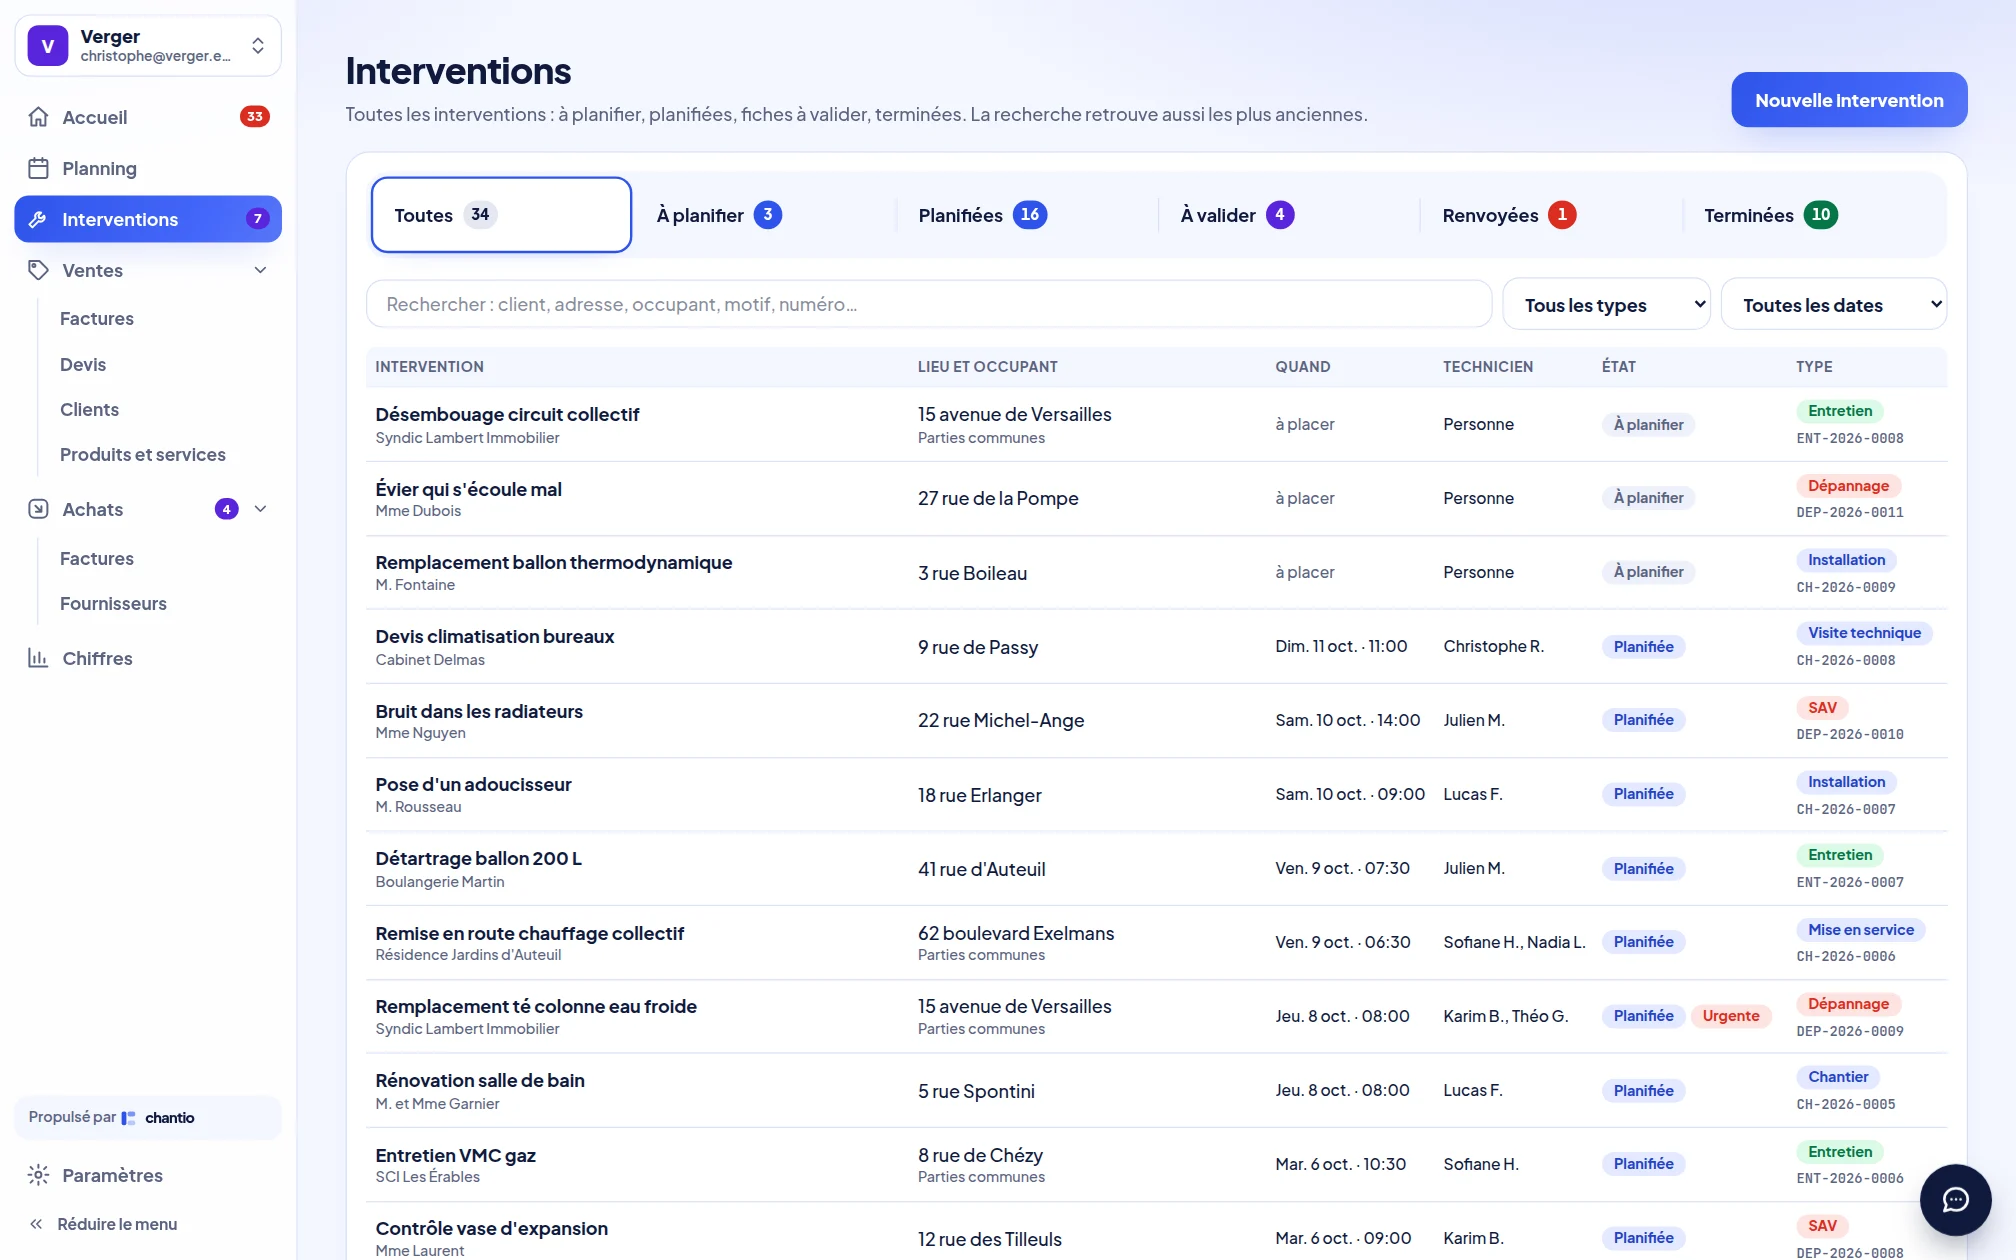Click the Urgente badge
Image resolution: width=2016 pixels, height=1260 pixels.
[x=1731, y=1016]
